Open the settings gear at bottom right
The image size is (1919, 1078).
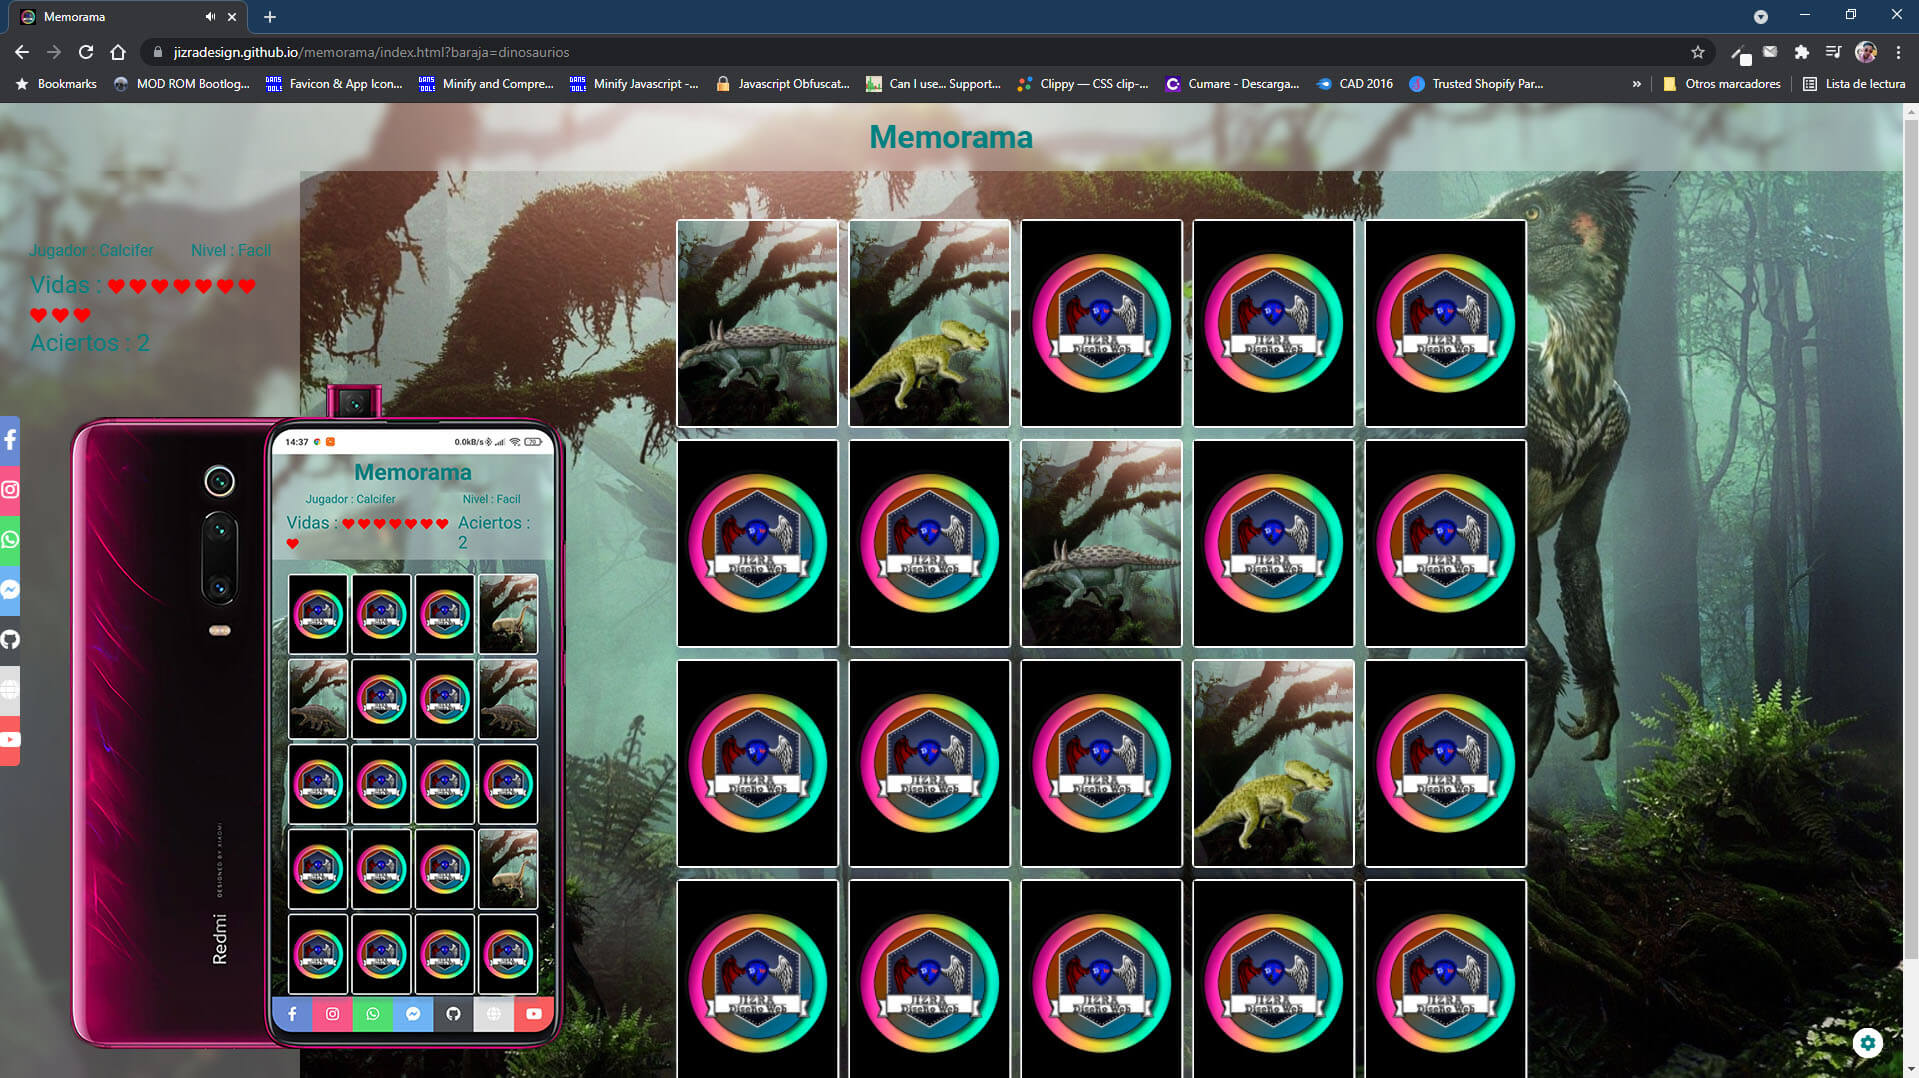[x=1867, y=1043]
